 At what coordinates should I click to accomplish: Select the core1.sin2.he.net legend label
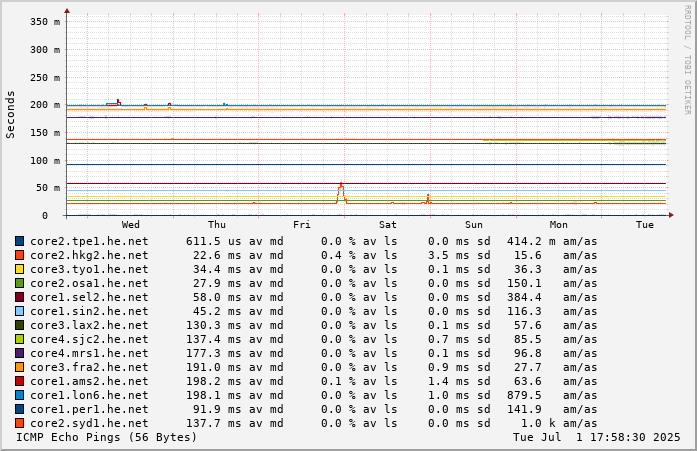tap(89, 311)
